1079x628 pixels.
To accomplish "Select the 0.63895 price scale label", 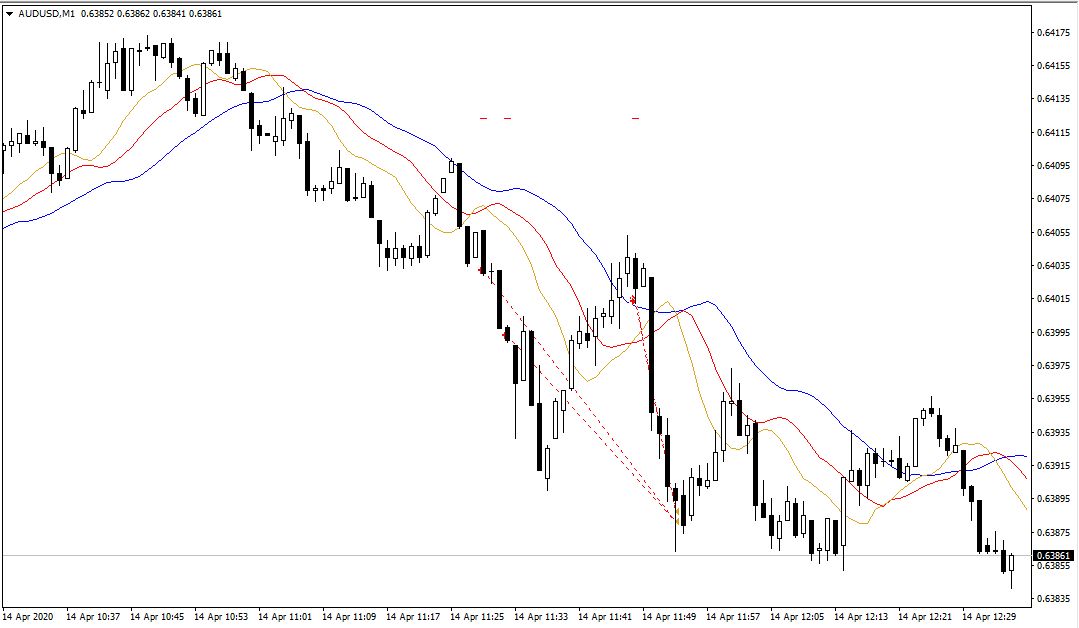I will 1053,498.
